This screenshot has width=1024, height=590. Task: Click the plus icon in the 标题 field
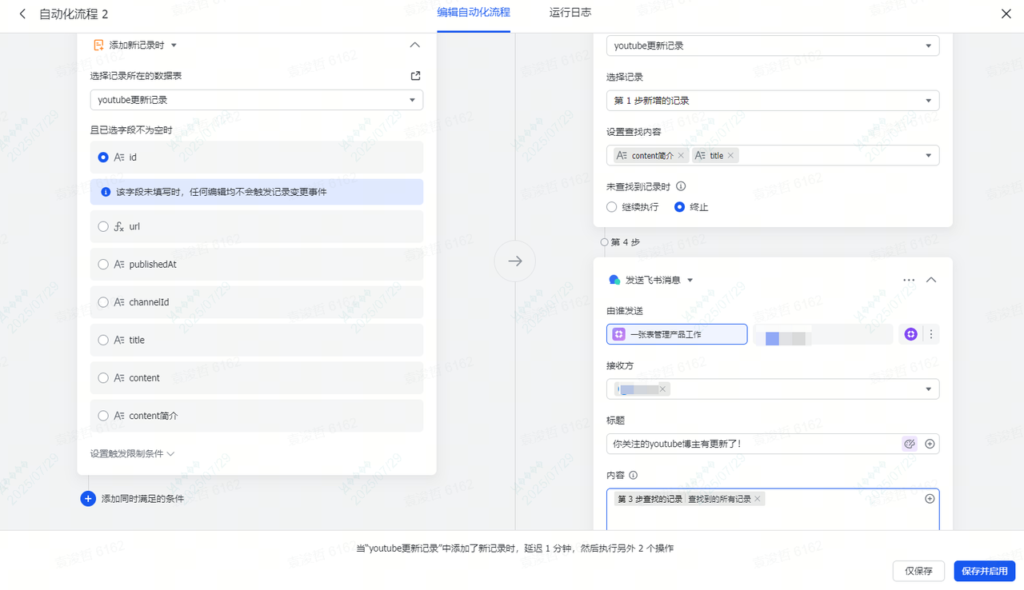(930, 444)
